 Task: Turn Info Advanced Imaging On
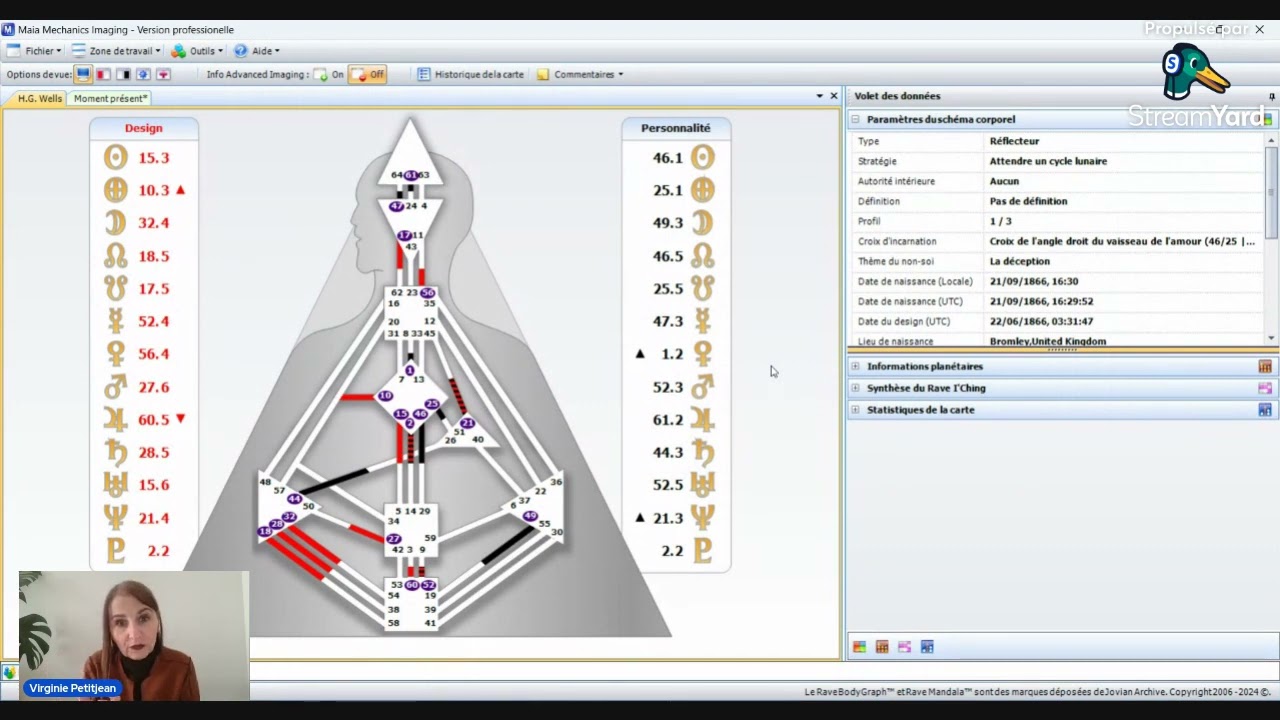pos(328,74)
